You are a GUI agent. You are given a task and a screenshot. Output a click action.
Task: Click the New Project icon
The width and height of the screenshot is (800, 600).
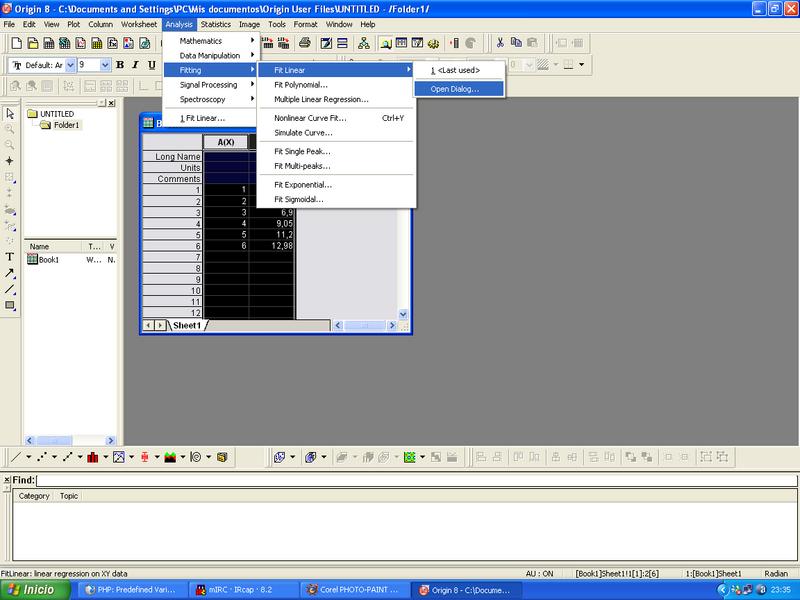[x=16, y=43]
